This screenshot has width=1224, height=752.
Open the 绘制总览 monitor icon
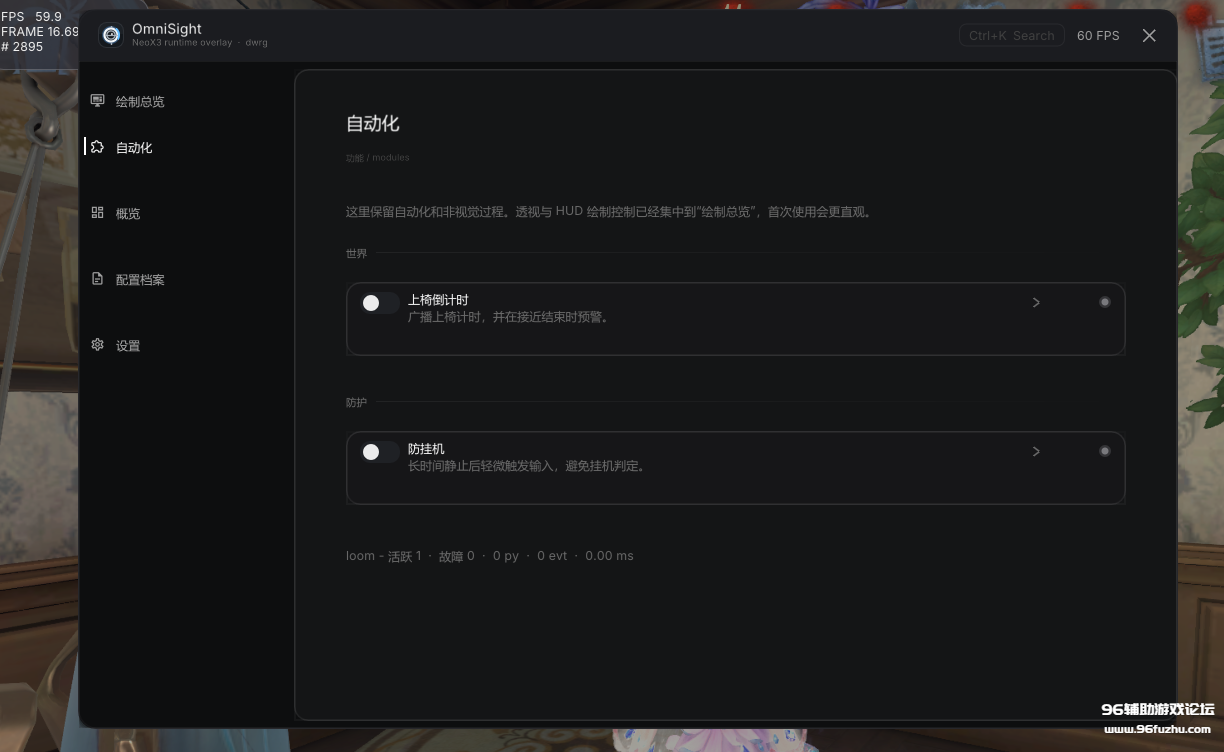97,100
